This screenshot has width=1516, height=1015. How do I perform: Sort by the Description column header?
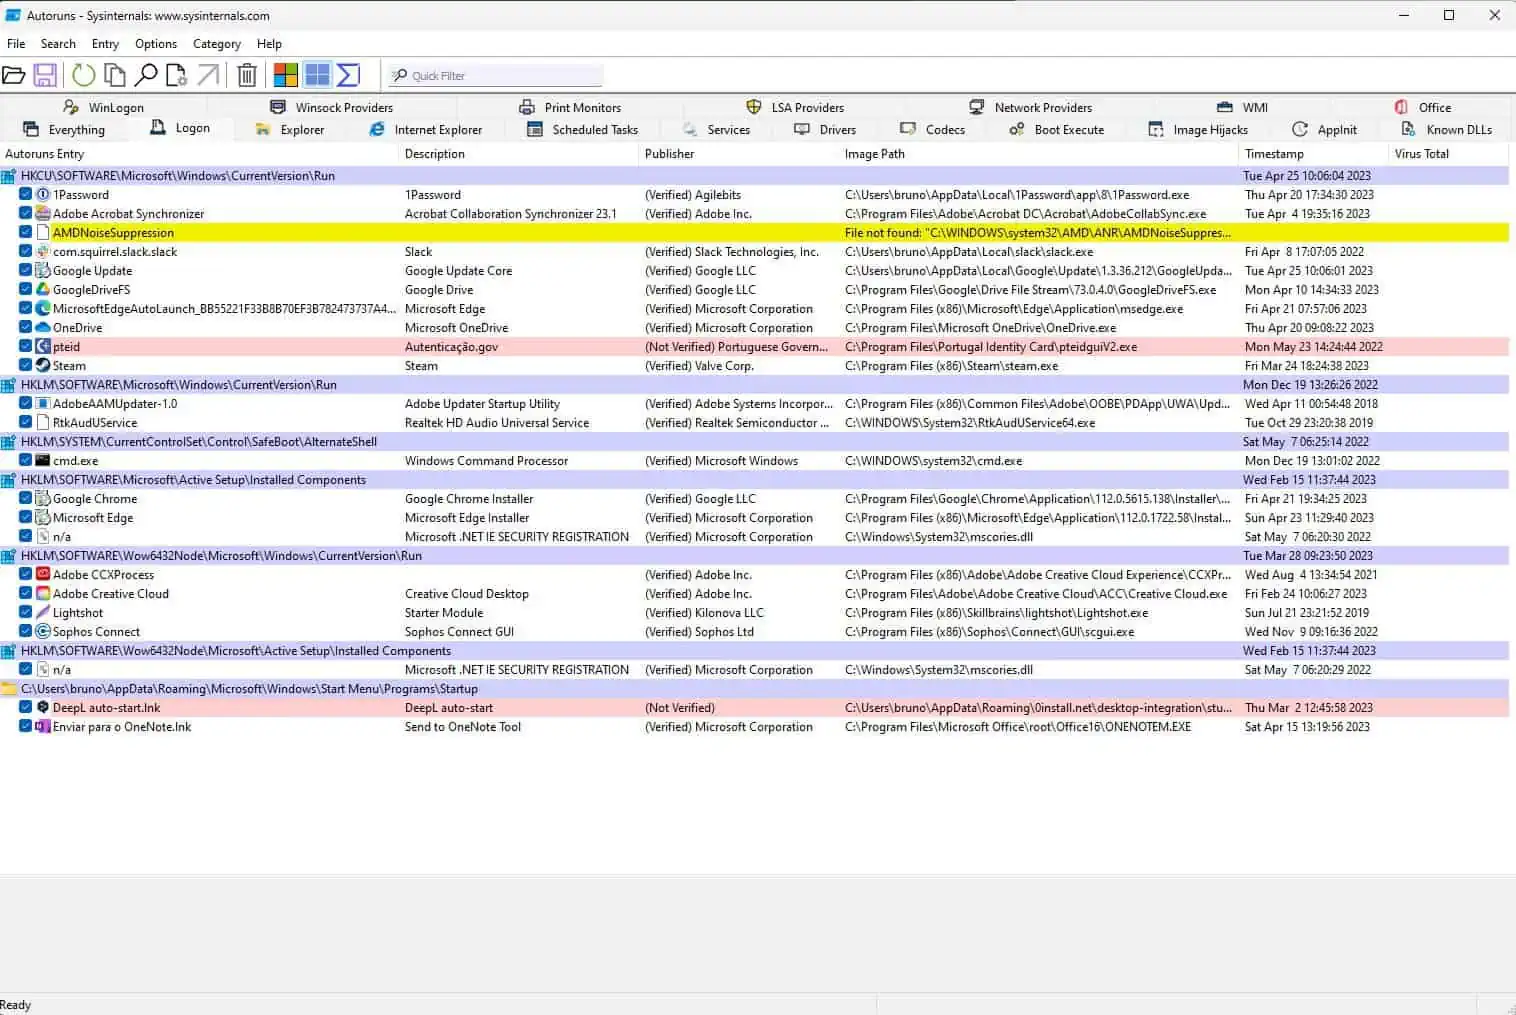coord(519,154)
